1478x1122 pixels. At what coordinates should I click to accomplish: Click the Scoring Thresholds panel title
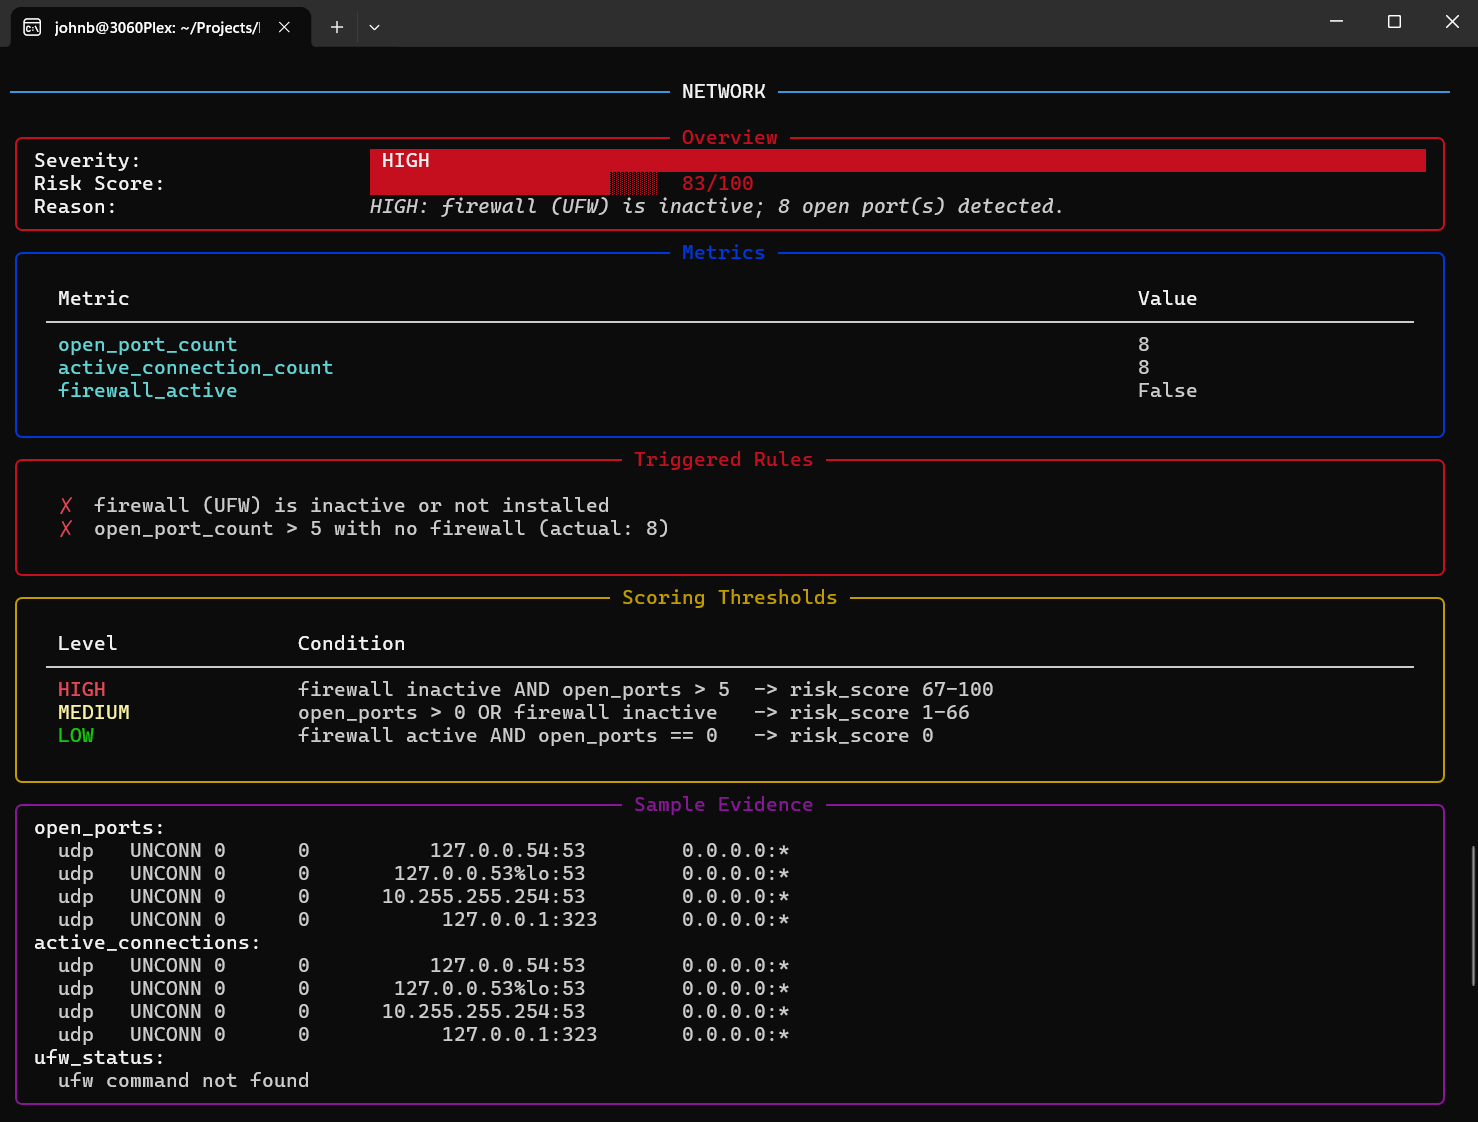(x=729, y=598)
